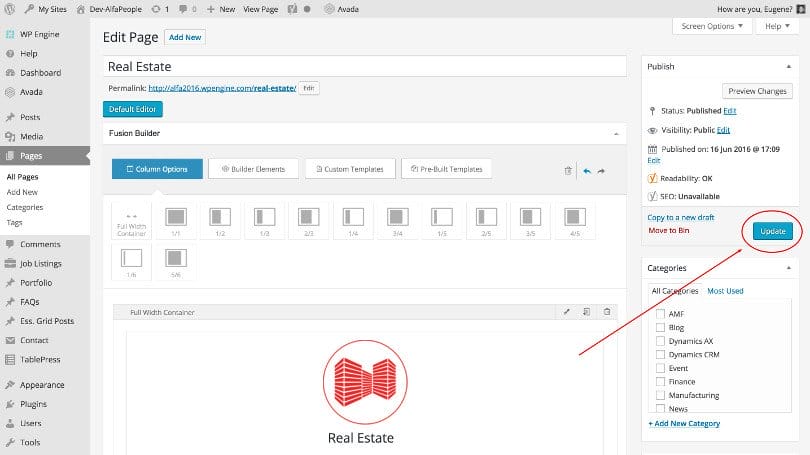Screen dimensions: 810x455
Task: Enable the Finance category checkbox
Action: pyautogui.click(x=660, y=381)
